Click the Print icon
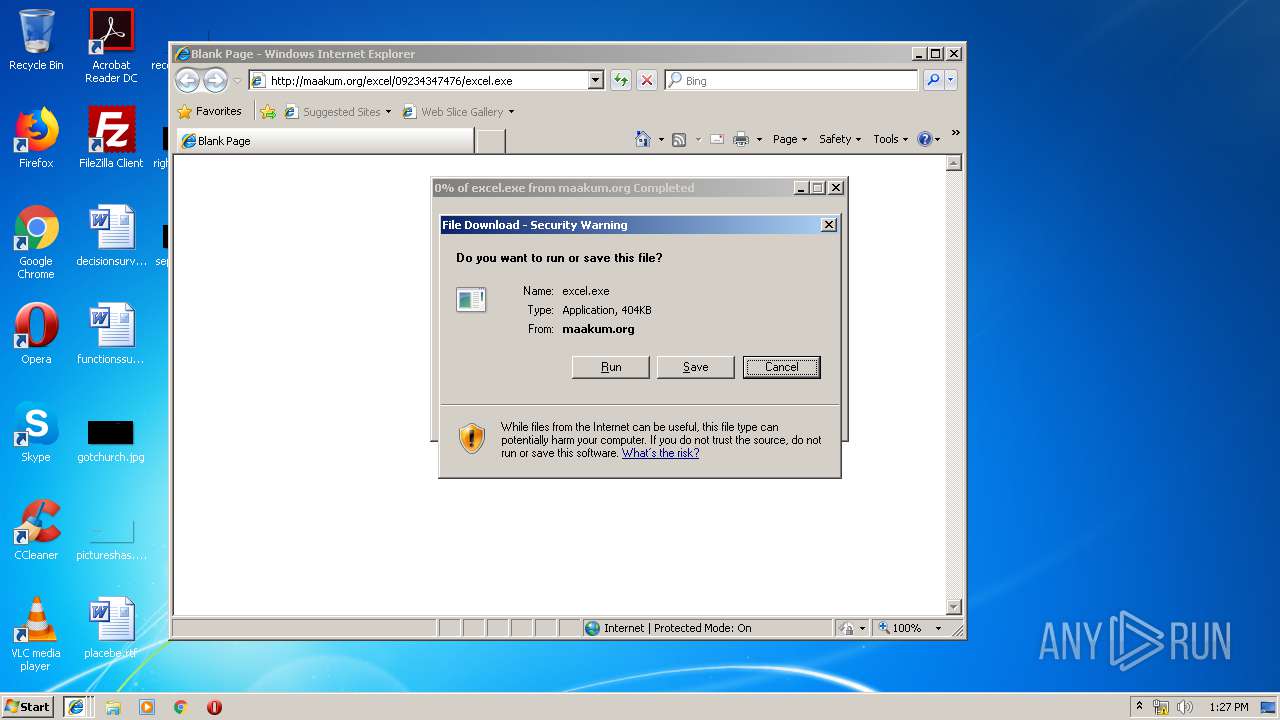The image size is (1280, 720). pyautogui.click(x=741, y=139)
